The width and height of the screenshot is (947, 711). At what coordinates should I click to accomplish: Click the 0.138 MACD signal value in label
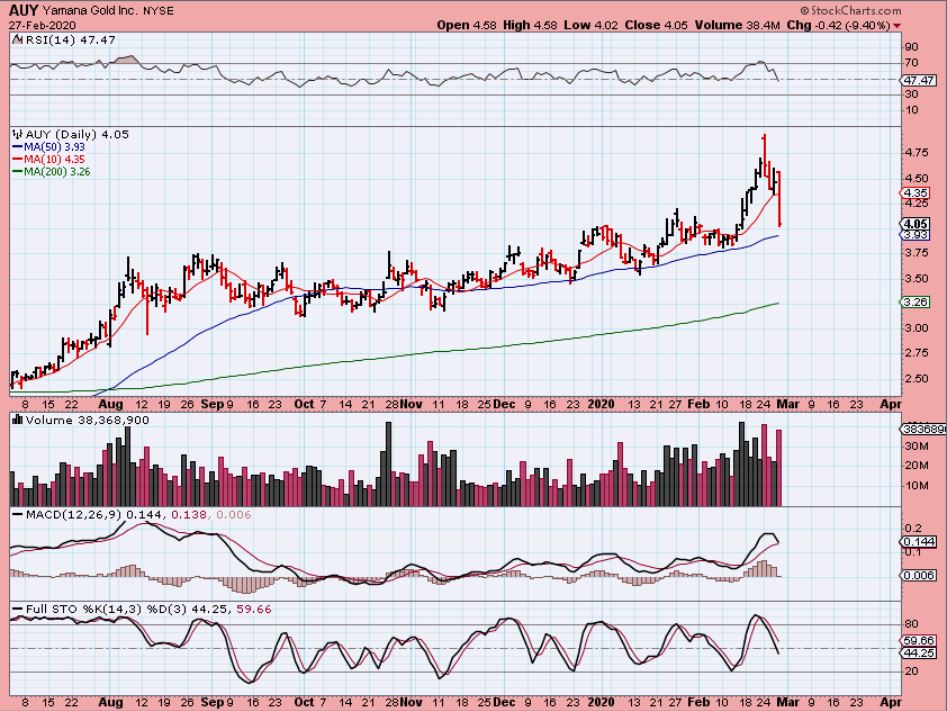pos(189,515)
